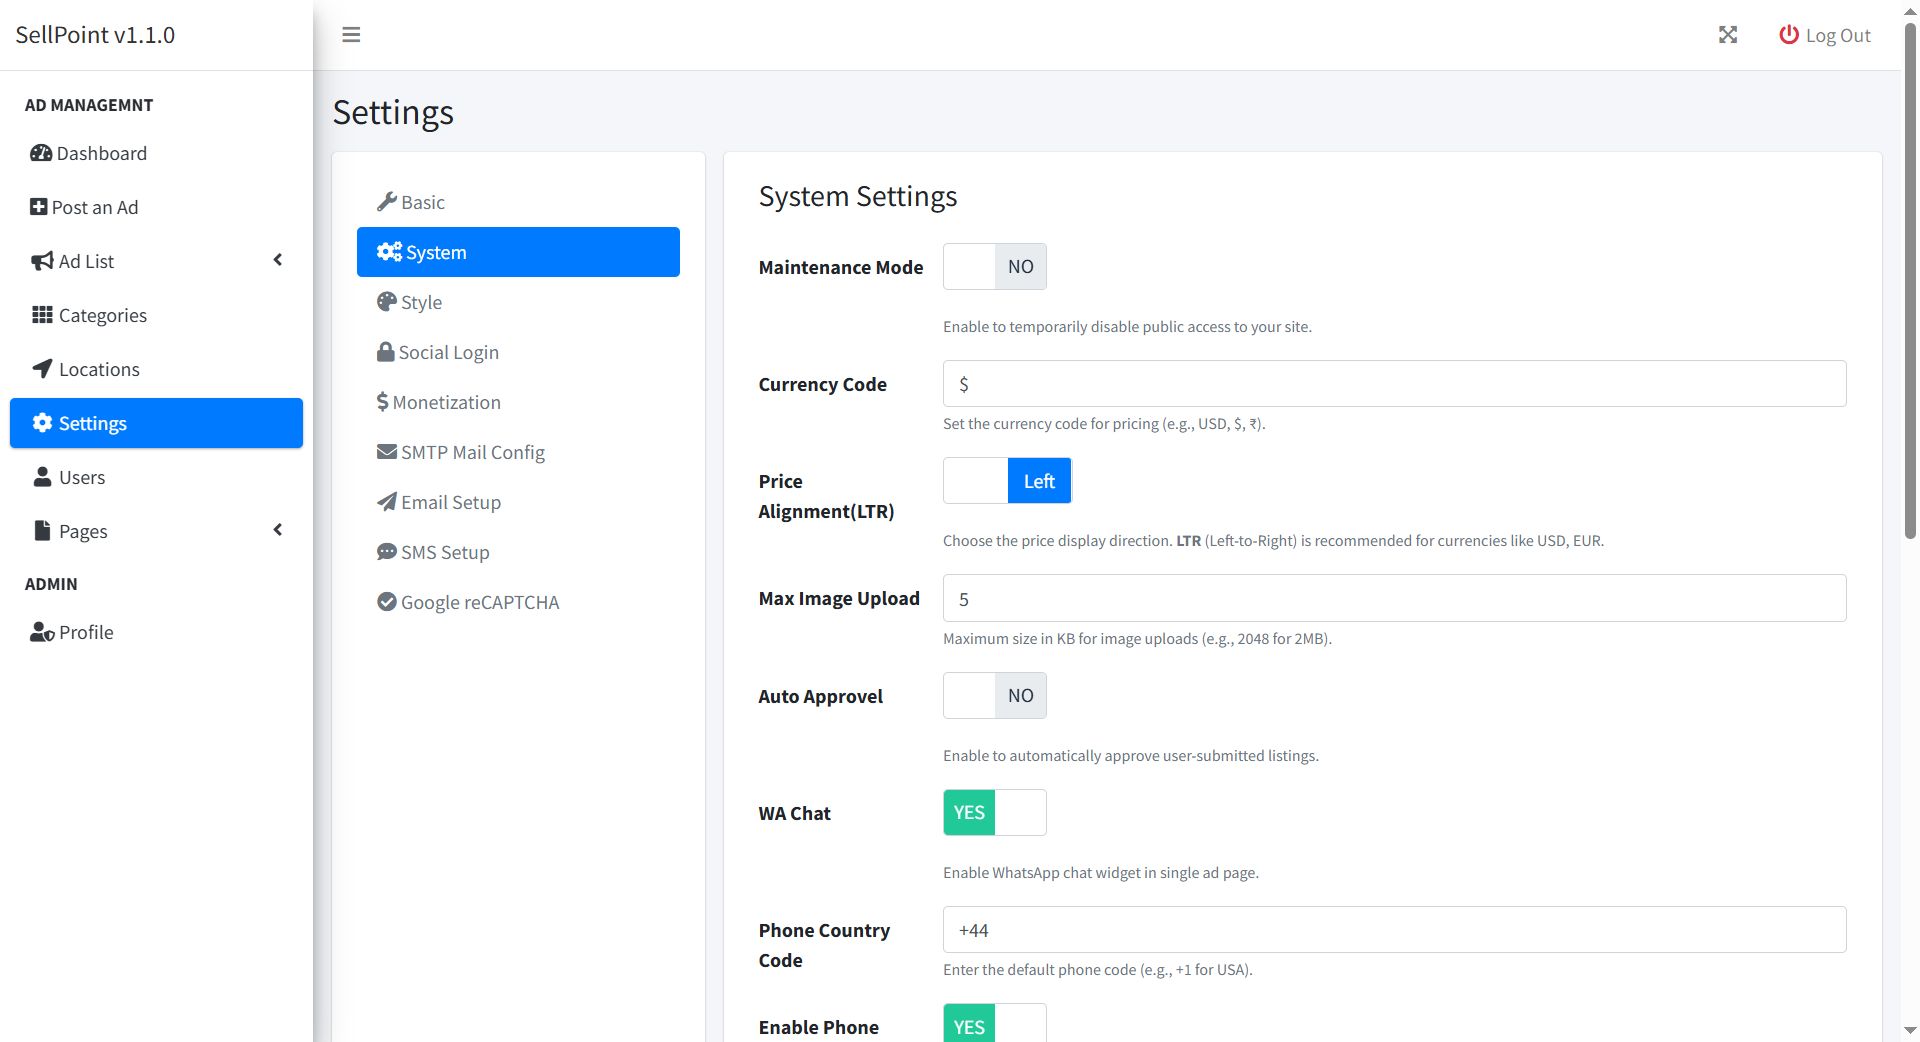Click the red power icon for Log Out
This screenshot has width=1920, height=1042.
[x=1788, y=35]
